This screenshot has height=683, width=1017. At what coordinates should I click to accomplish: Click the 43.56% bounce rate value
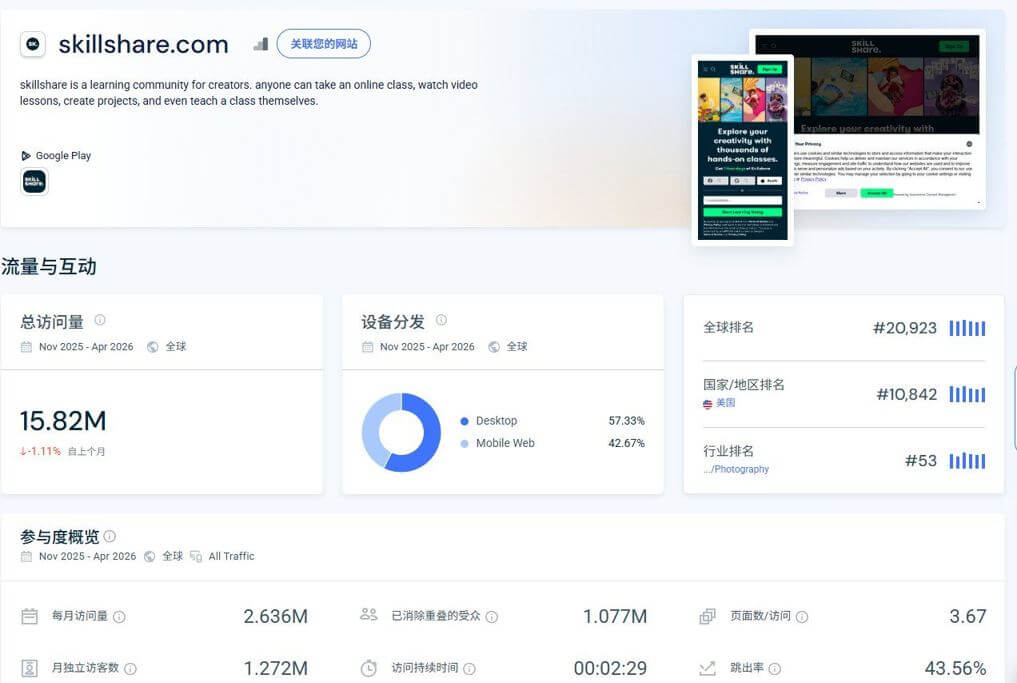pos(955,668)
